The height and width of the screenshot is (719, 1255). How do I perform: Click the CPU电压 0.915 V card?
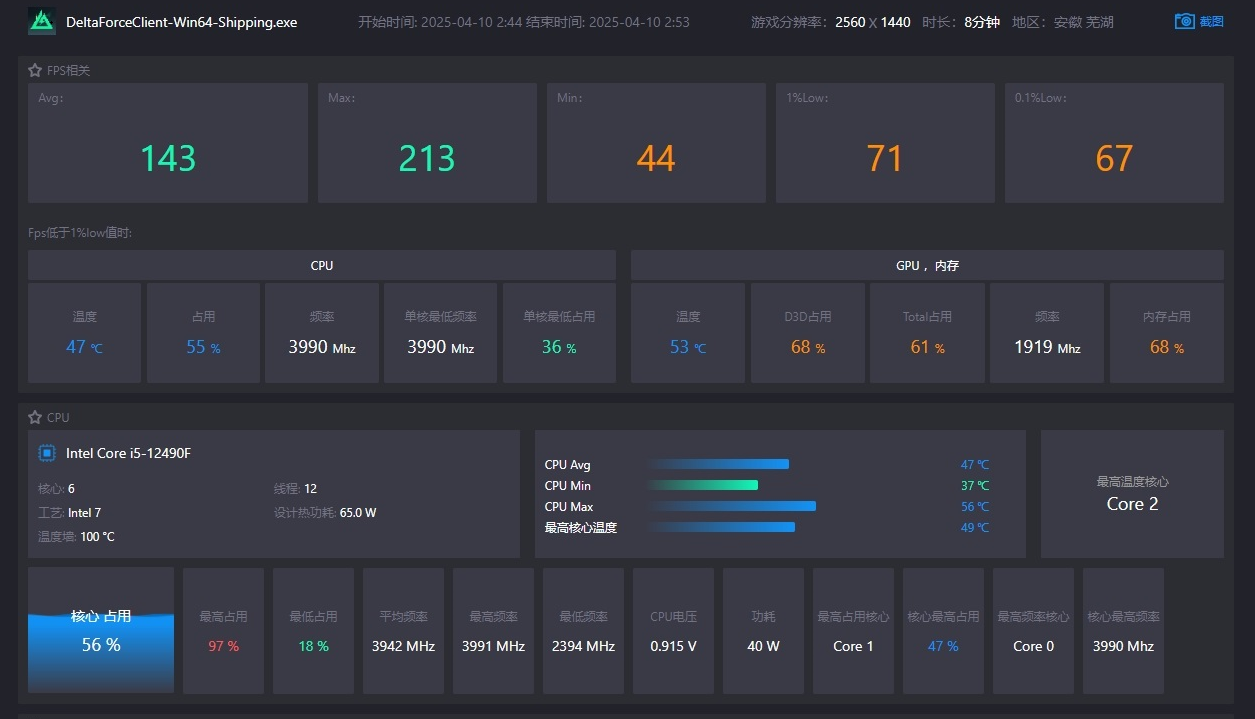[673, 631]
